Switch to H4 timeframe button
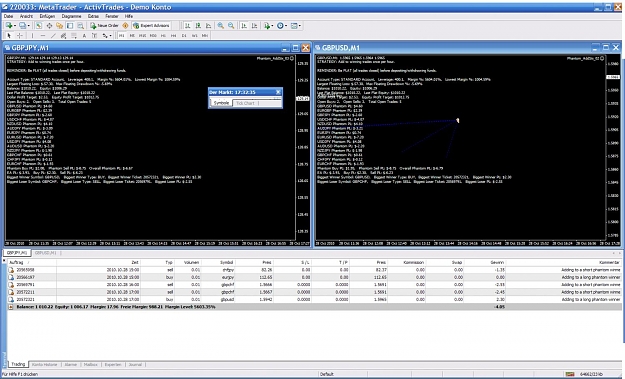This screenshot has width=625, height=379. point(174,35)
